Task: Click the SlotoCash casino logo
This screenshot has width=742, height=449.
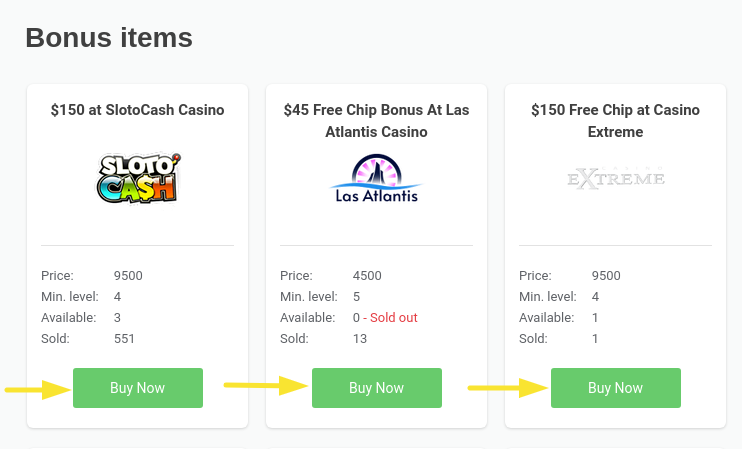Action: 137,178
